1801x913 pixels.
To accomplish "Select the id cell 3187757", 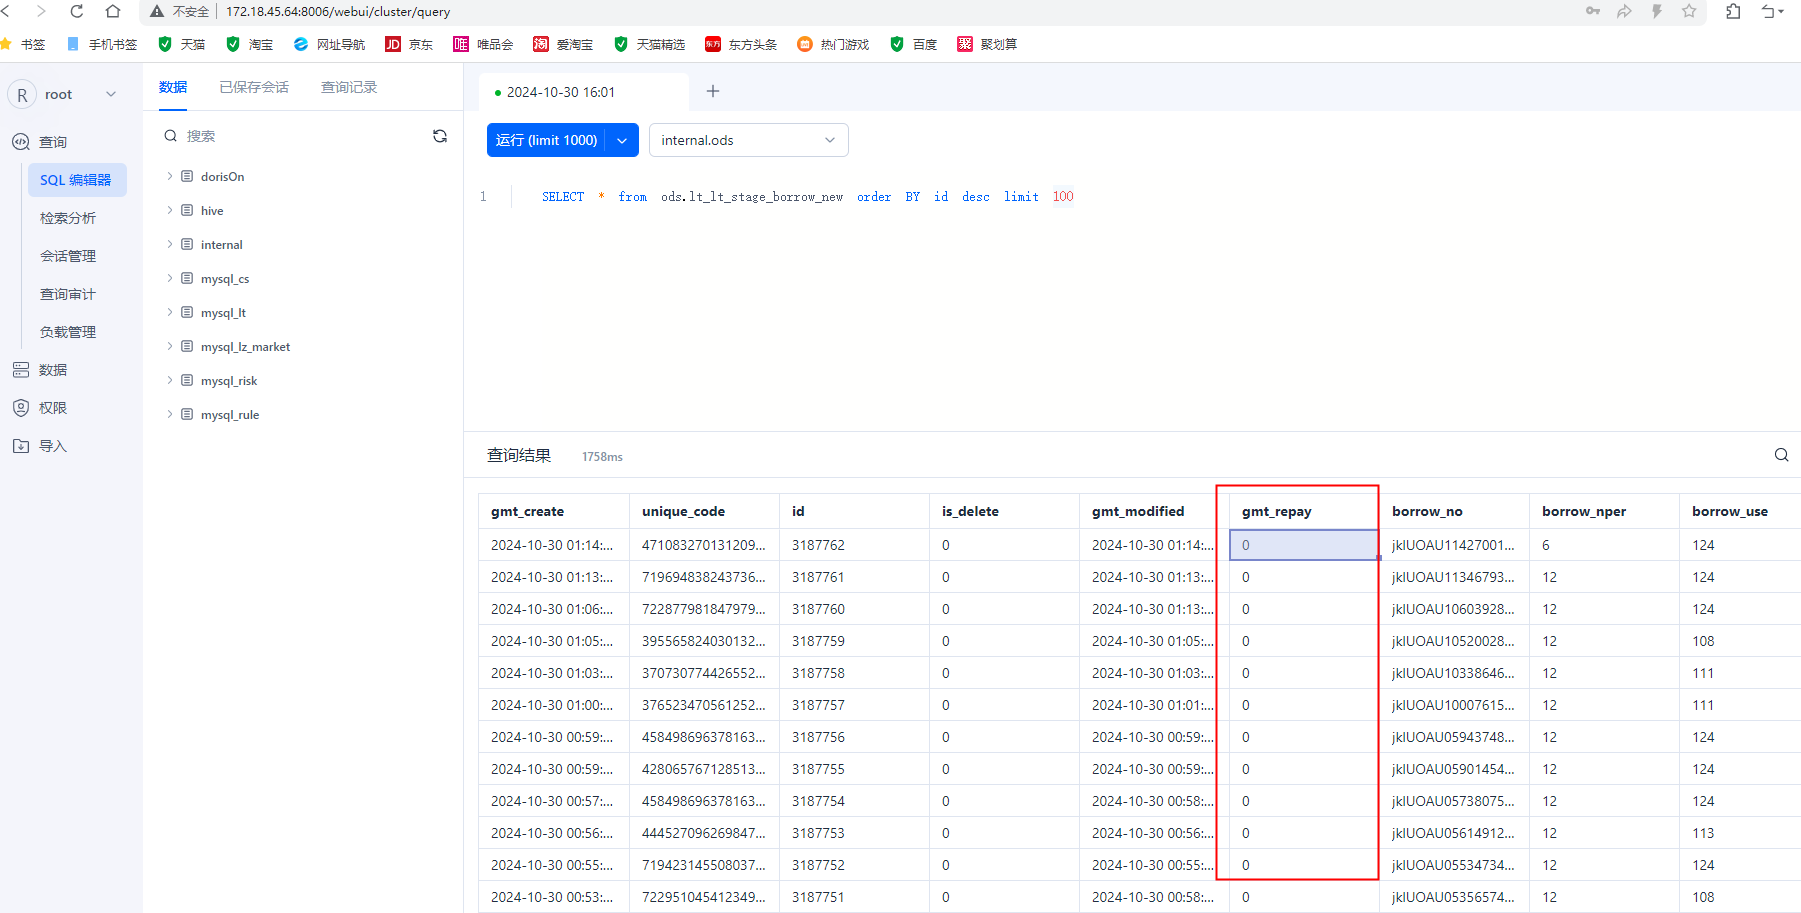I will tap(854, 705).
